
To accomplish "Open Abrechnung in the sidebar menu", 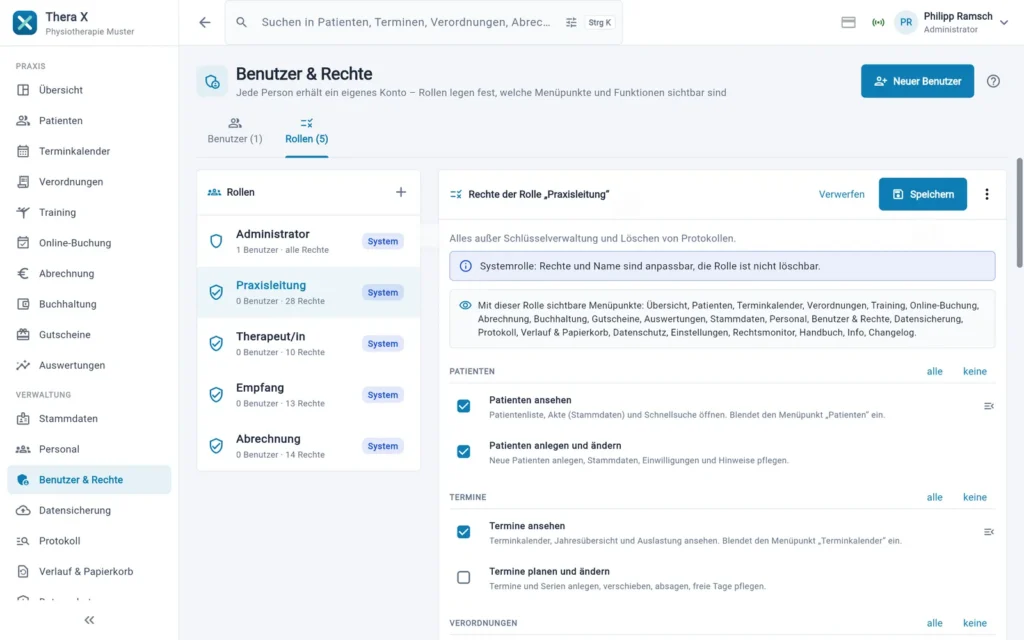I will point(89,274).
